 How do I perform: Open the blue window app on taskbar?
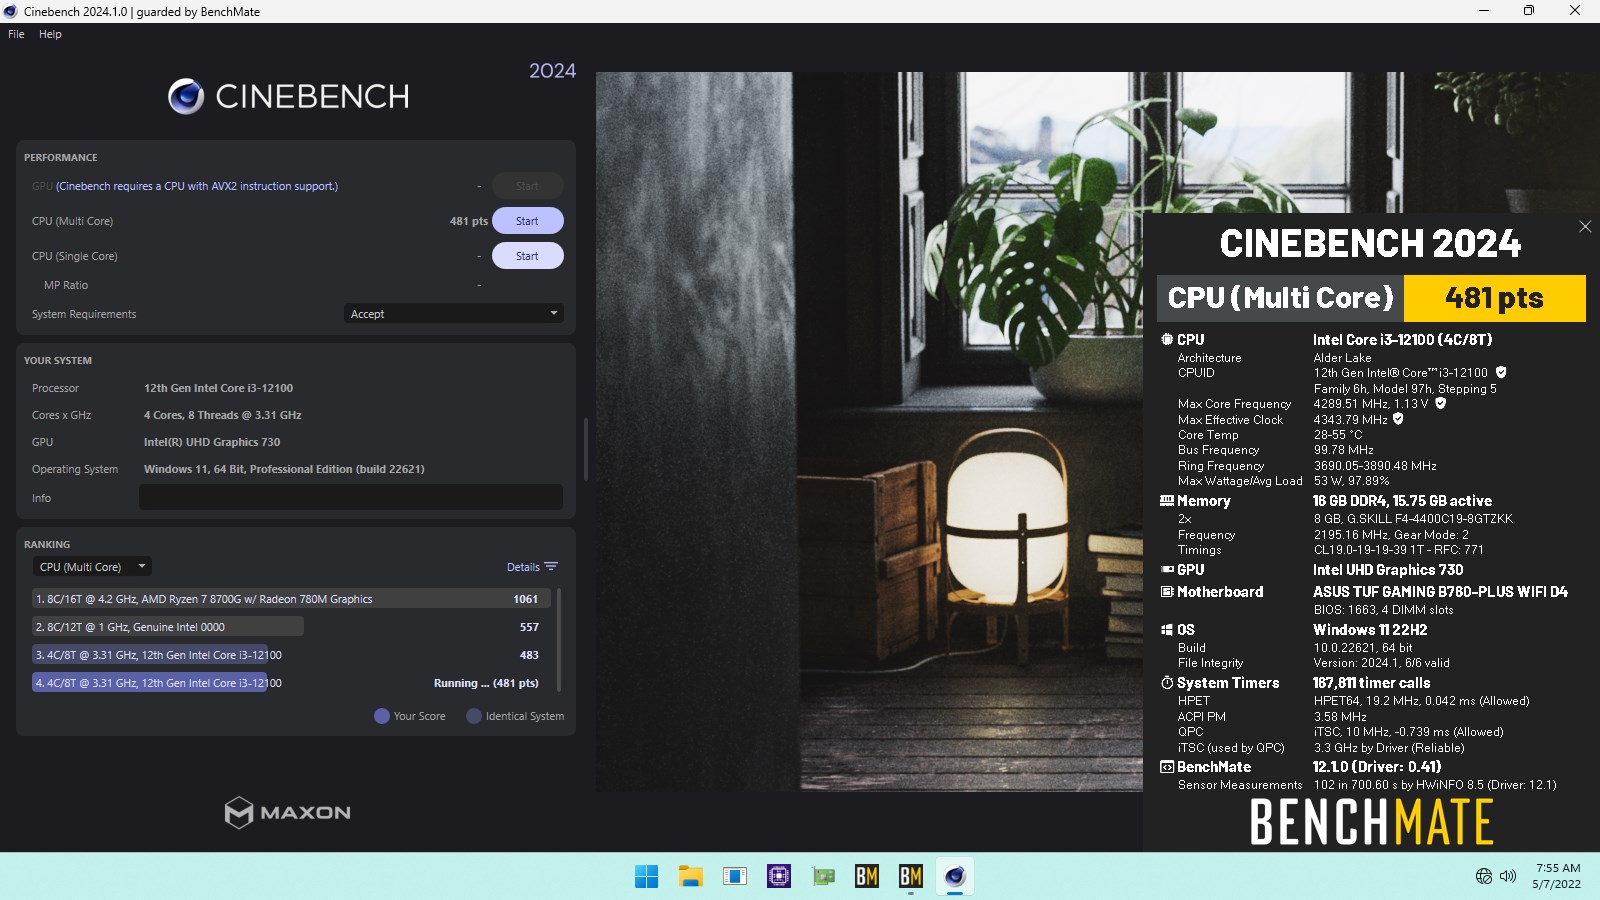click(734, 876)
